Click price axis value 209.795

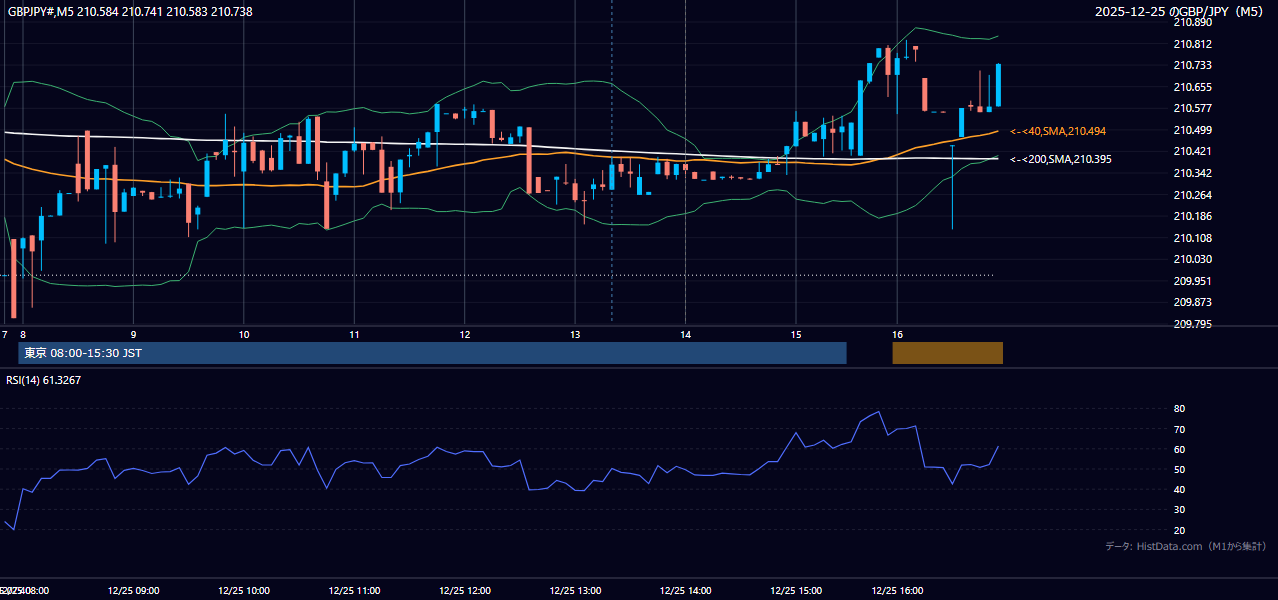pyautogui.click(x=1191, y=324)
